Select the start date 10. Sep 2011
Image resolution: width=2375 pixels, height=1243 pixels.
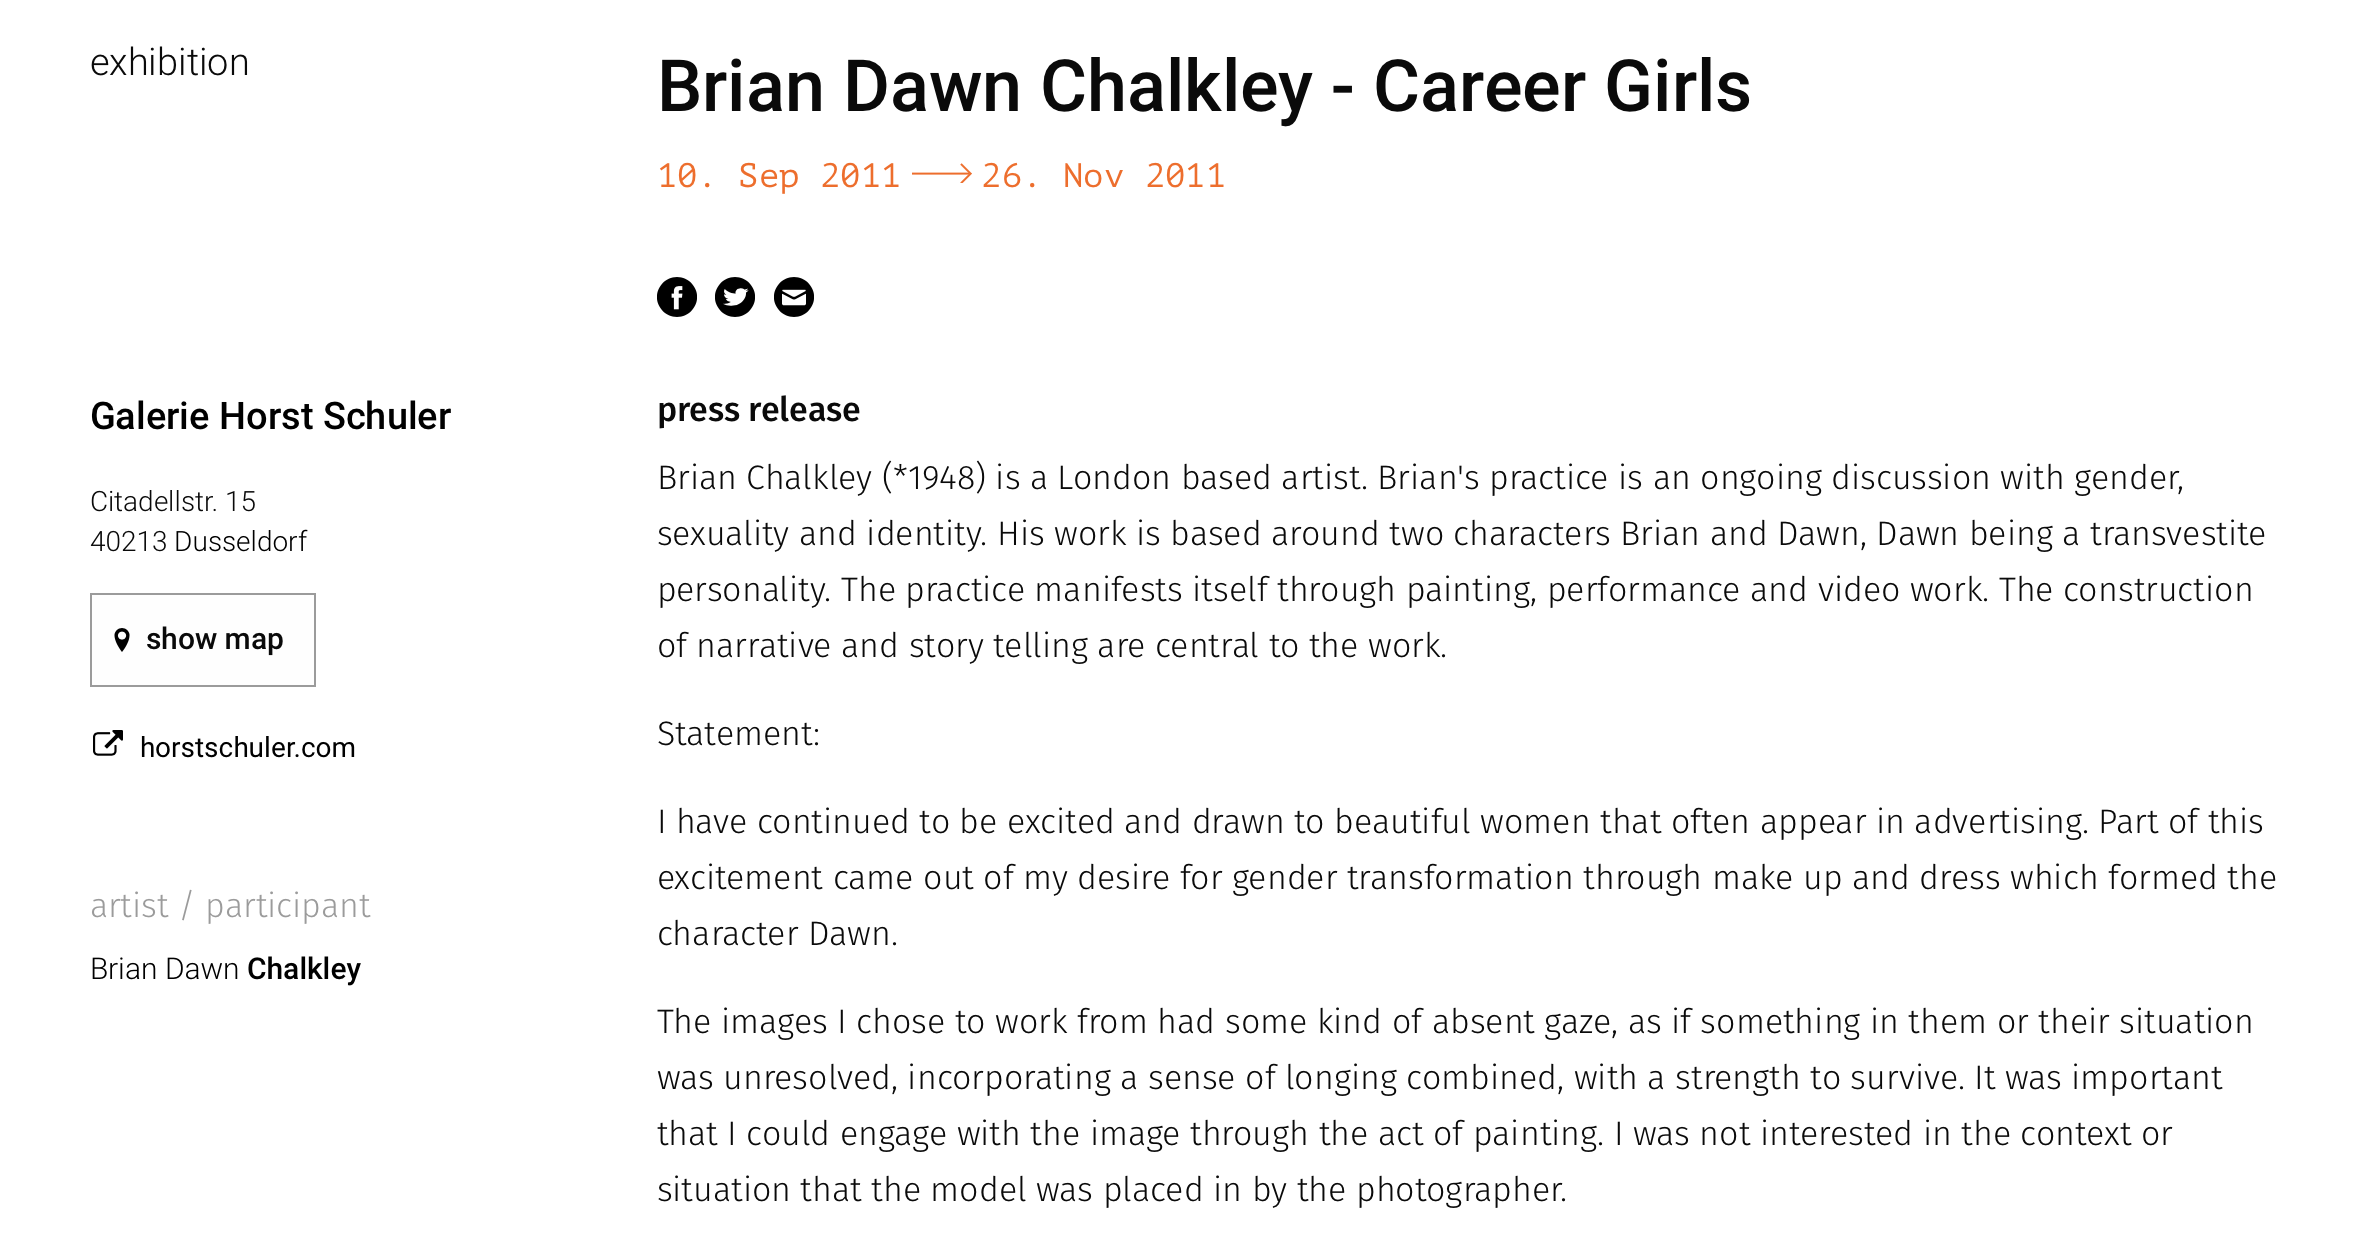pyautogui.click(x=779, y=176)
